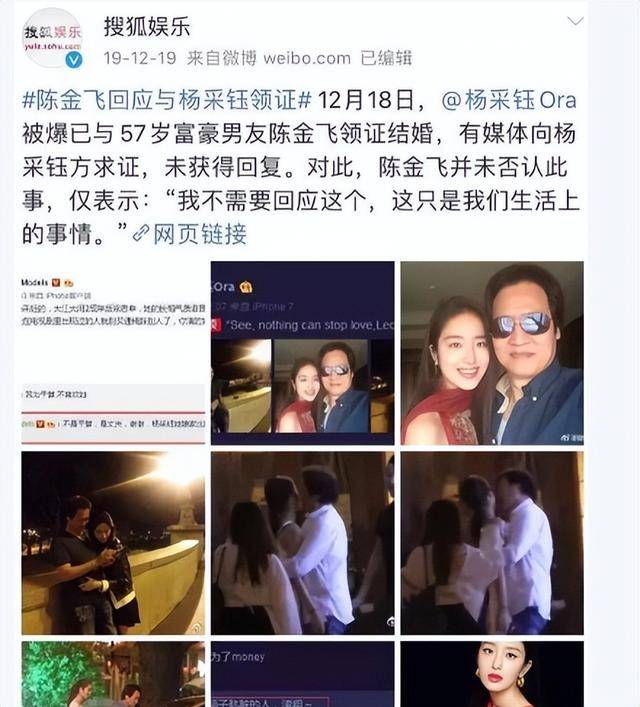Open the 网页链接 web link
The height and width of the screenshot is (707, 640).
point(200,234)
